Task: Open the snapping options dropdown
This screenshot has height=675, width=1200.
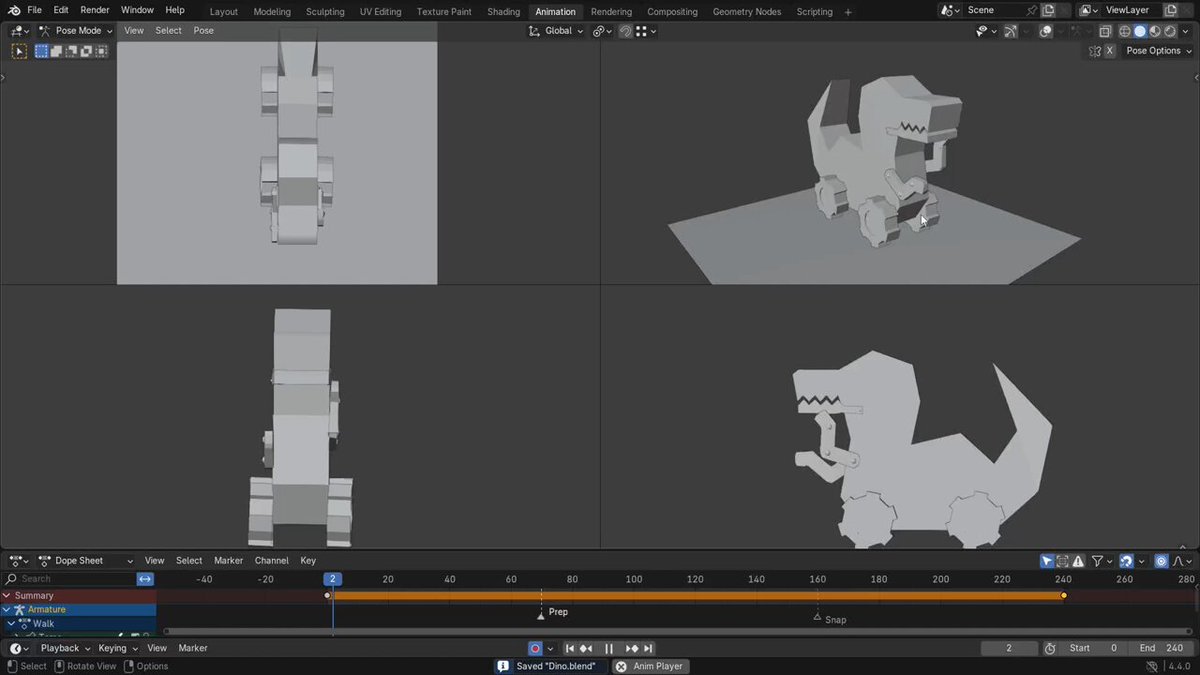Action: pyautogui.click(x=645, y=31)
